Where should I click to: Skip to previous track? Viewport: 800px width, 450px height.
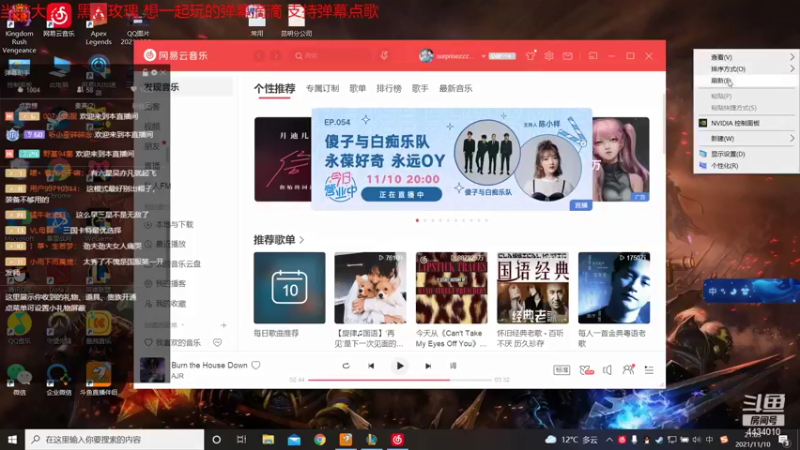click(371, 366)
